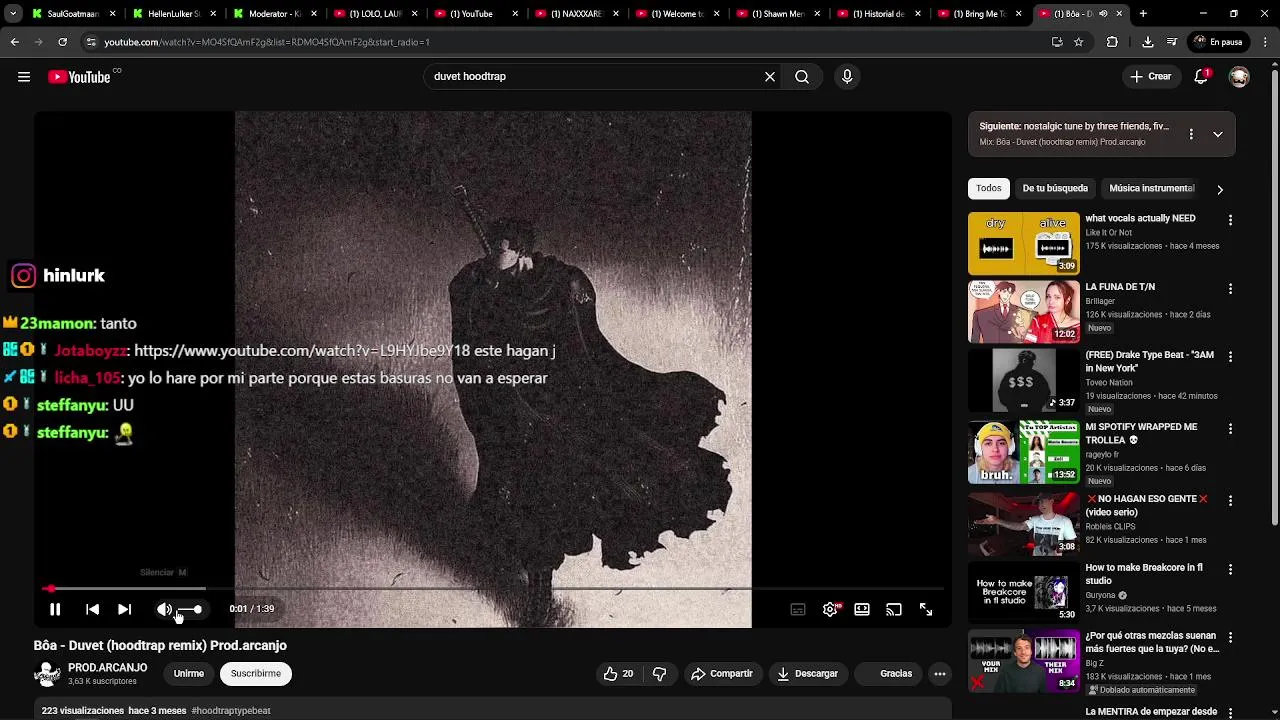Open the account avatar menu

coord(1239,77)
